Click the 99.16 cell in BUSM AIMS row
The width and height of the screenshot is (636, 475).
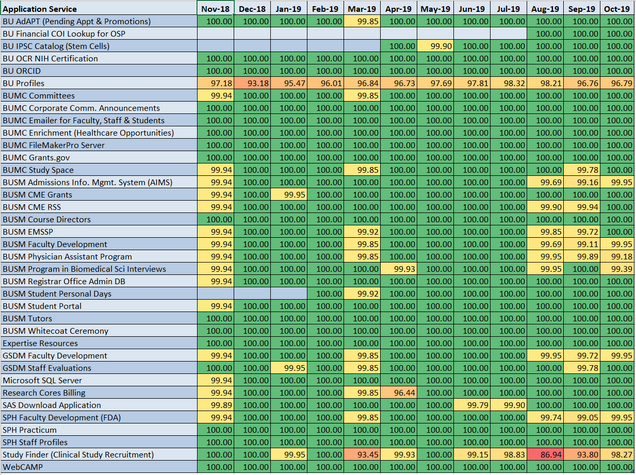click(x=582, y=182)
